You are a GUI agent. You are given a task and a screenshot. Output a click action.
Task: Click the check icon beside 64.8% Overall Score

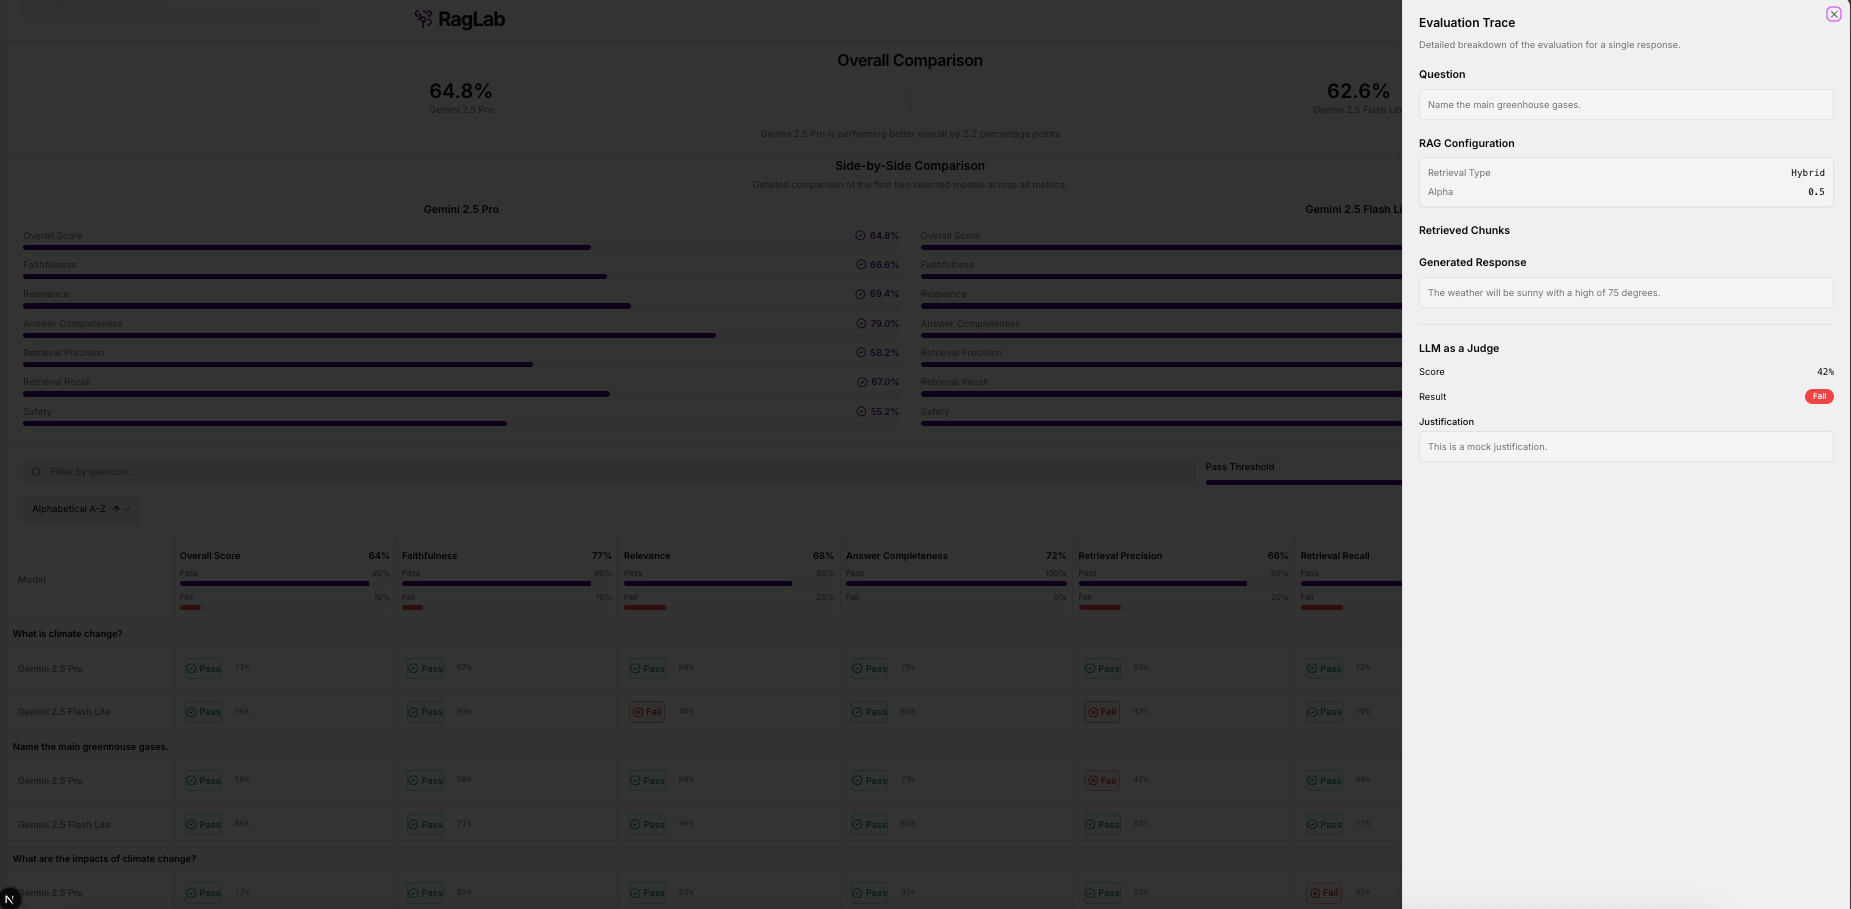[860, 236]
